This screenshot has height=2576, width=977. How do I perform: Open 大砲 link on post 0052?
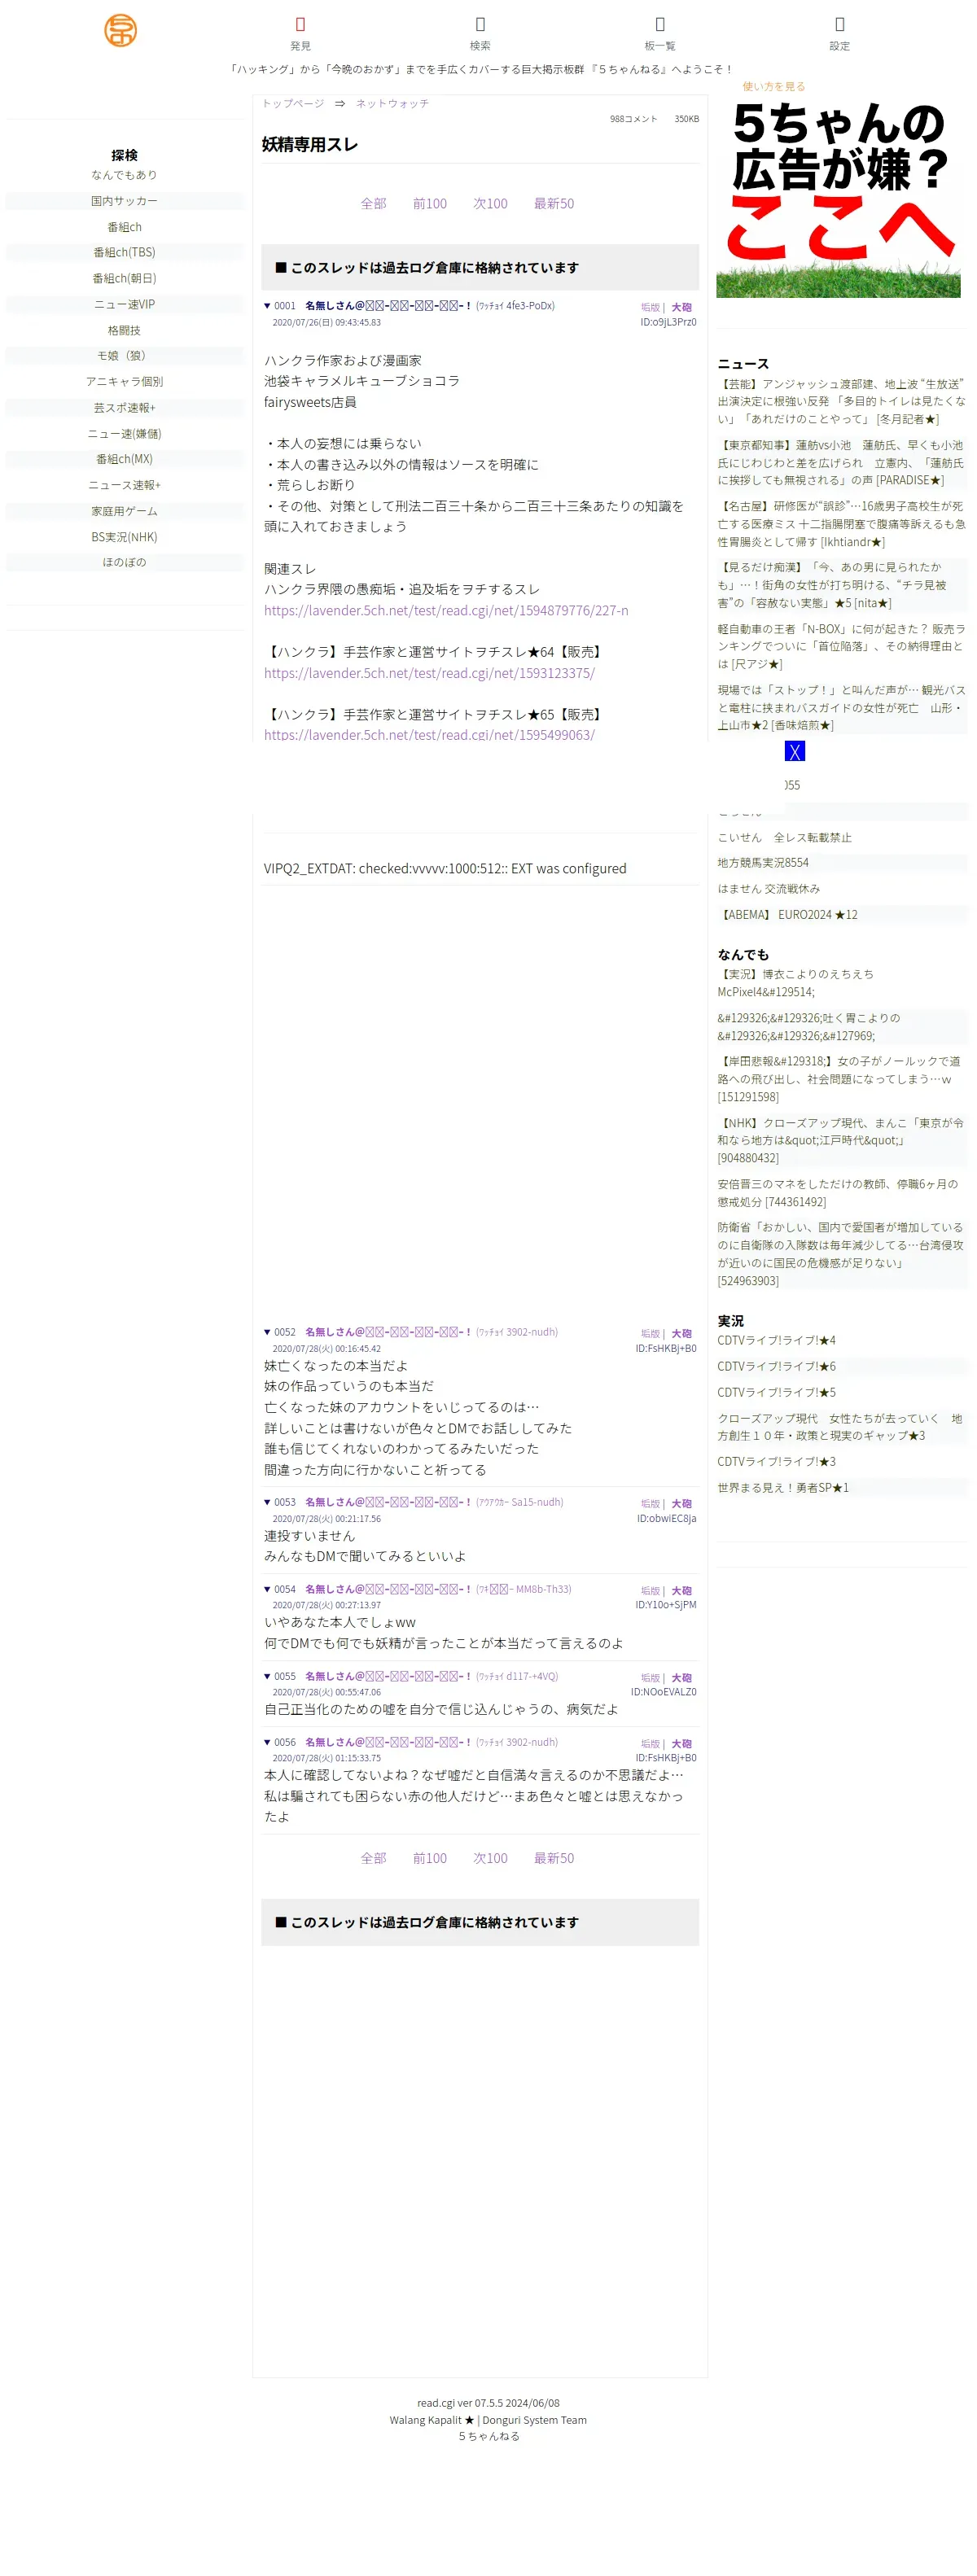[x=681, y=1334]
